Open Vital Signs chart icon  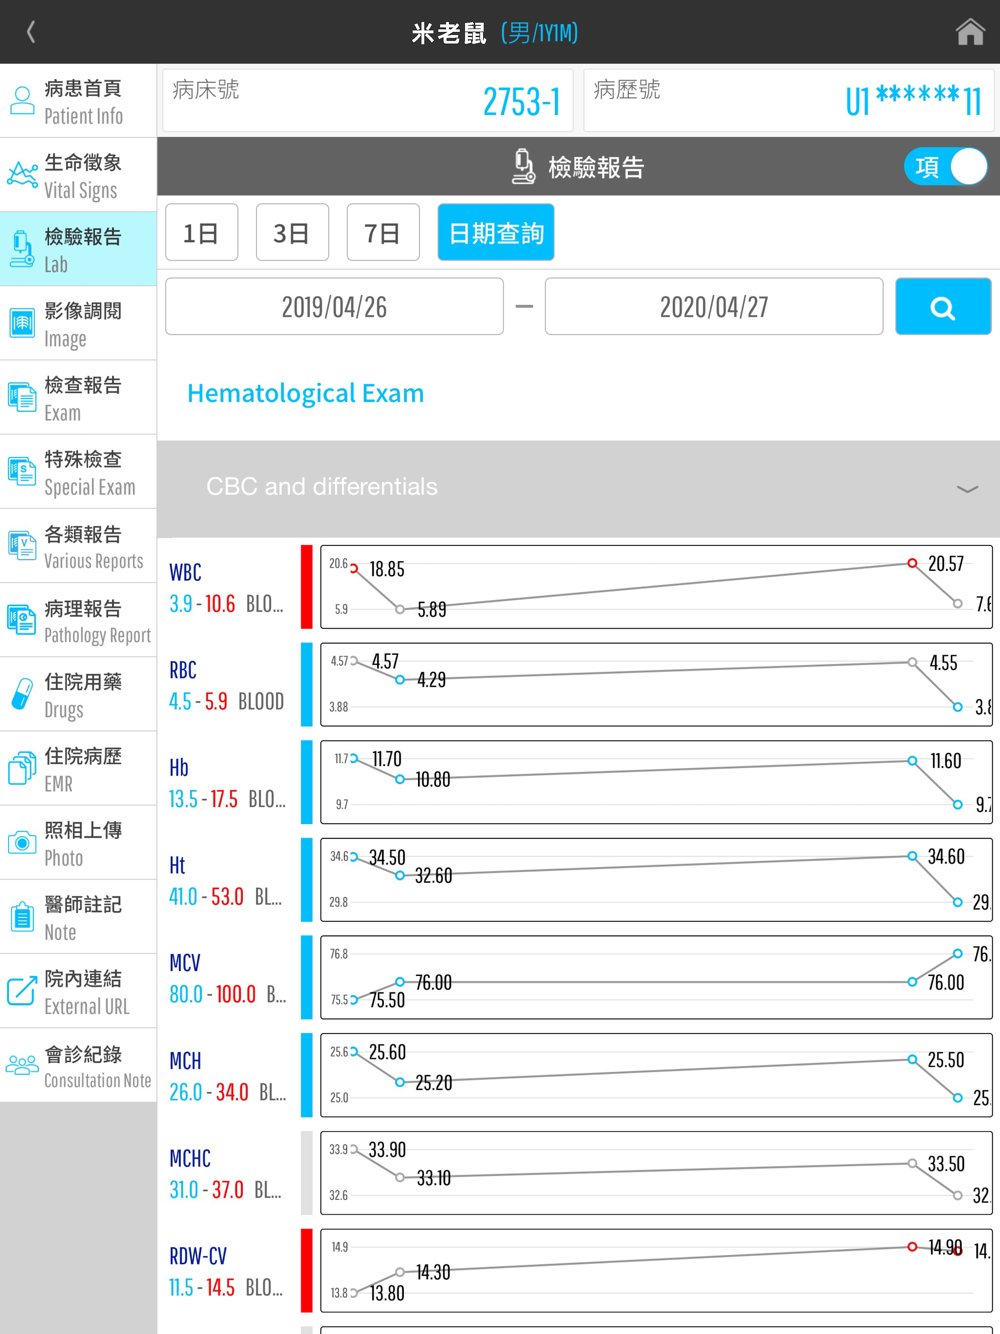click(x=22, y=175)
